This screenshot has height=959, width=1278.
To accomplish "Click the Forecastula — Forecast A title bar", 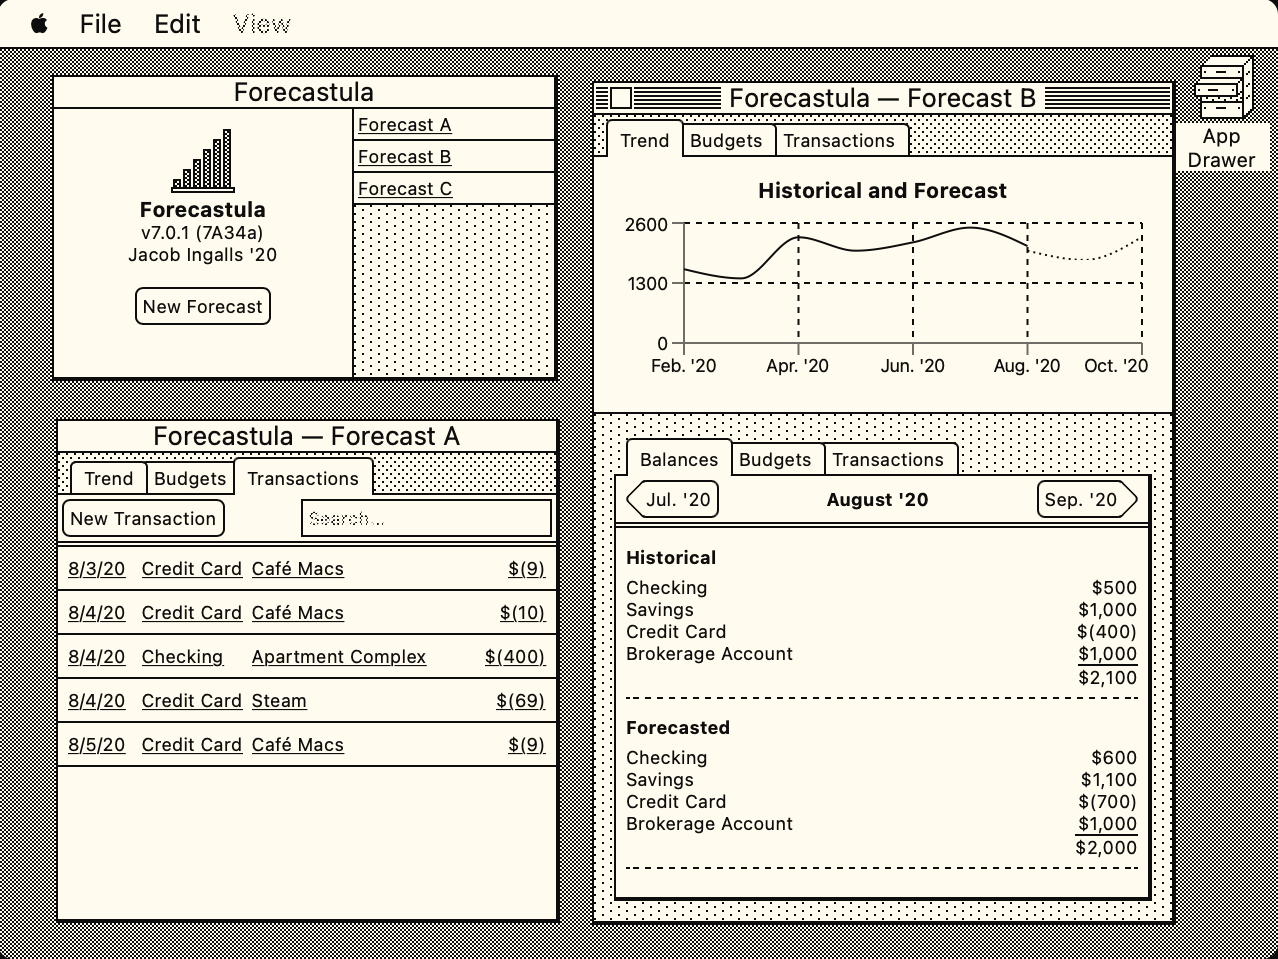I will [306, 436].
